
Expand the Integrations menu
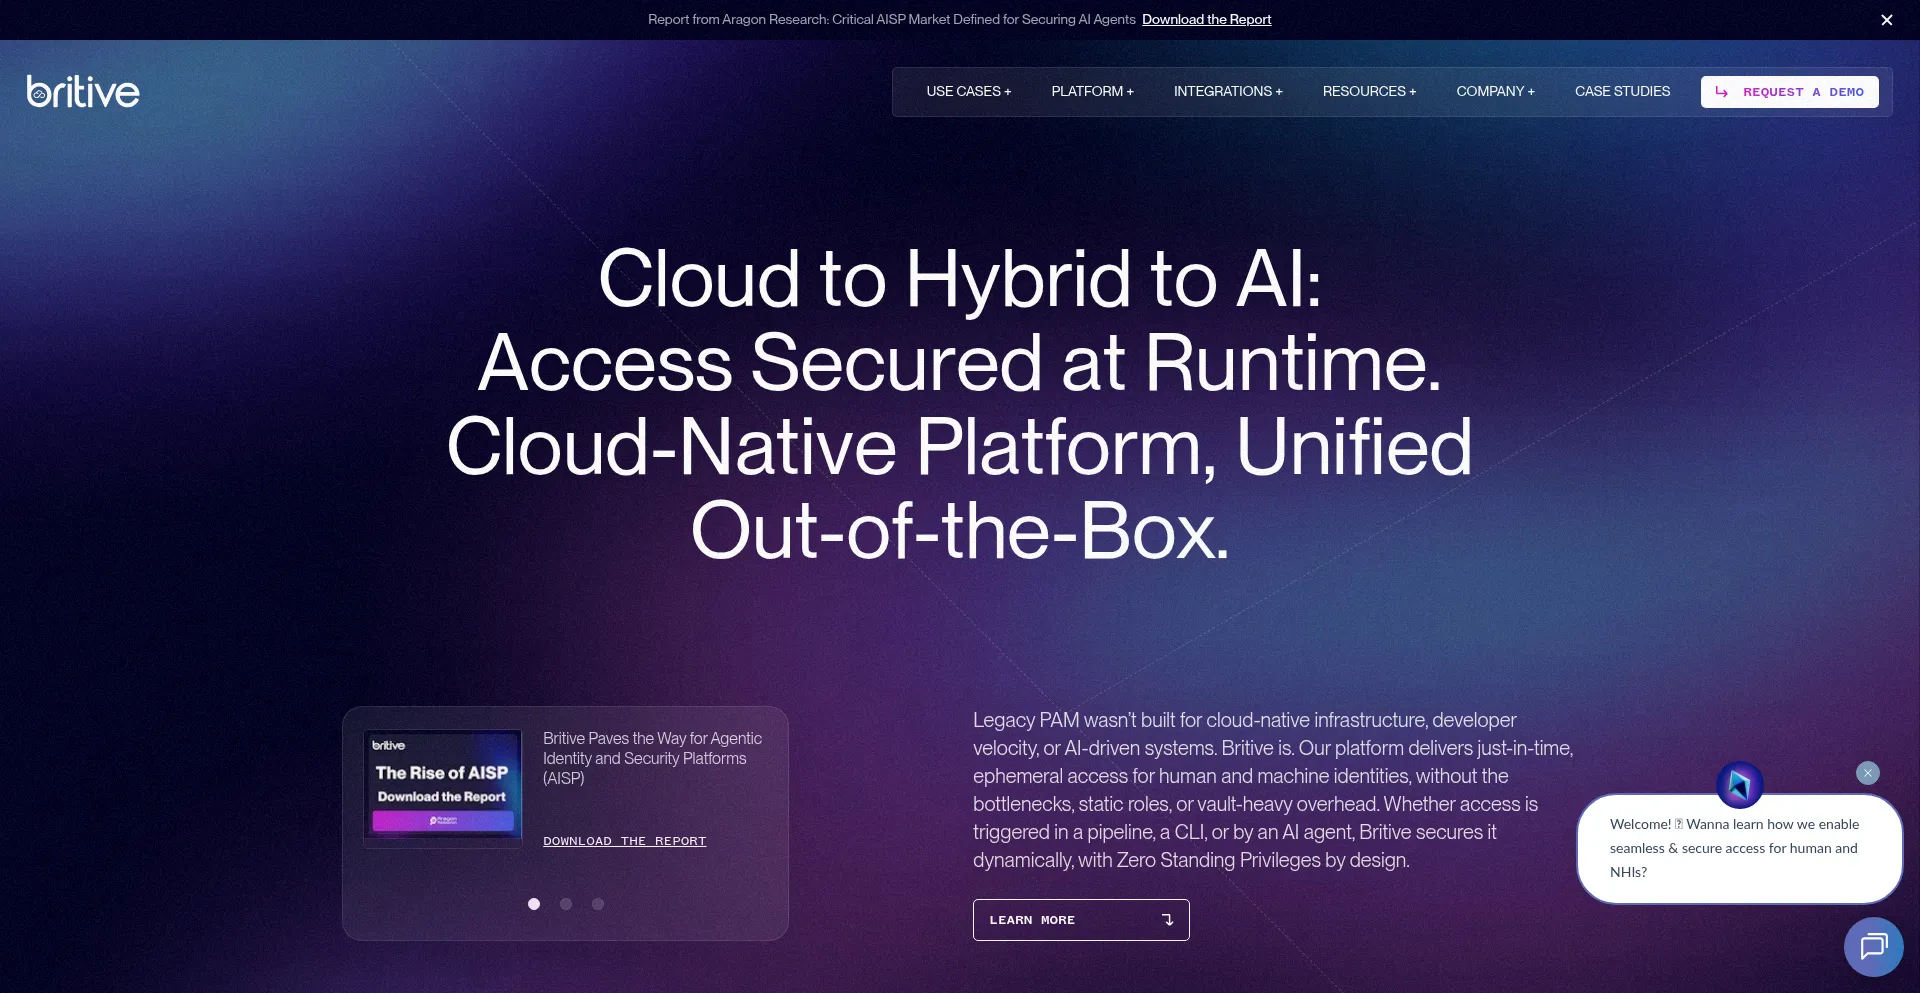pyautogui.click(x=1228, y=91)
